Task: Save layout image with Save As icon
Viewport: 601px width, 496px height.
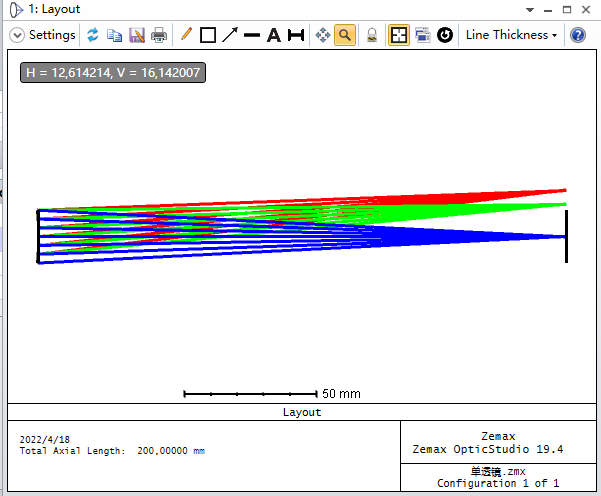Action: (x=137, y=35)
